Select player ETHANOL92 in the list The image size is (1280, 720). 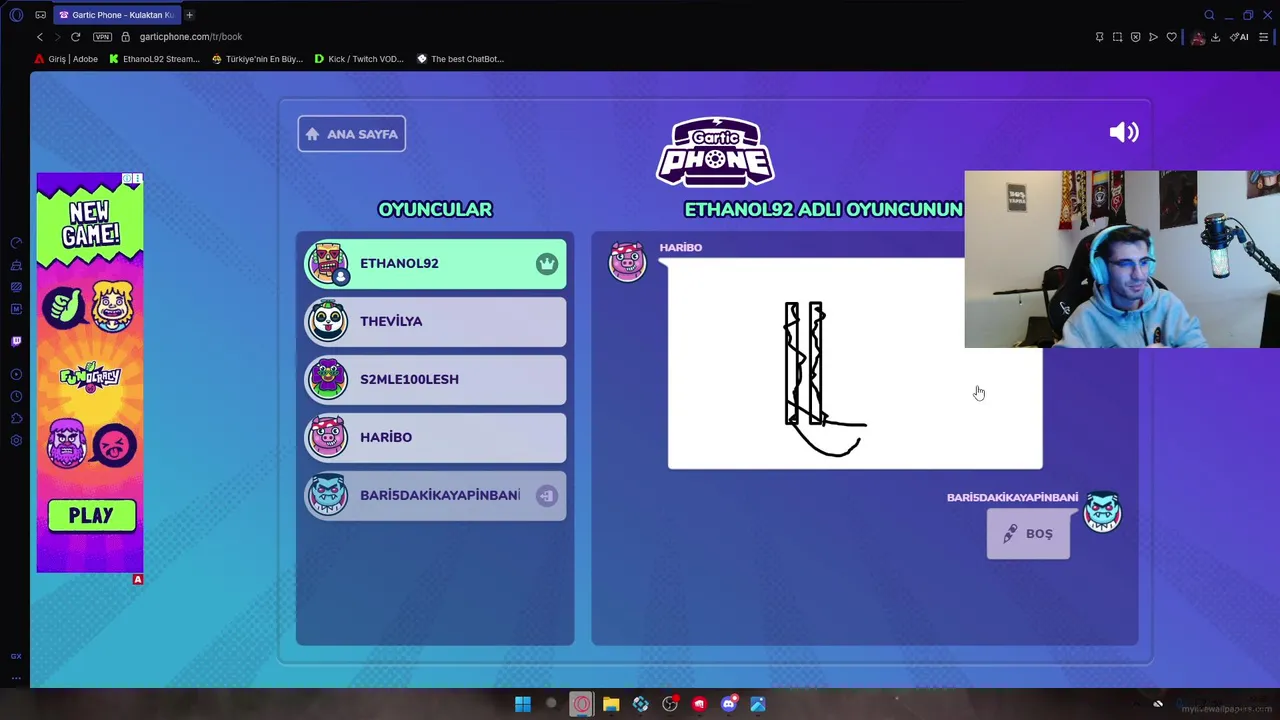[435, 264]
